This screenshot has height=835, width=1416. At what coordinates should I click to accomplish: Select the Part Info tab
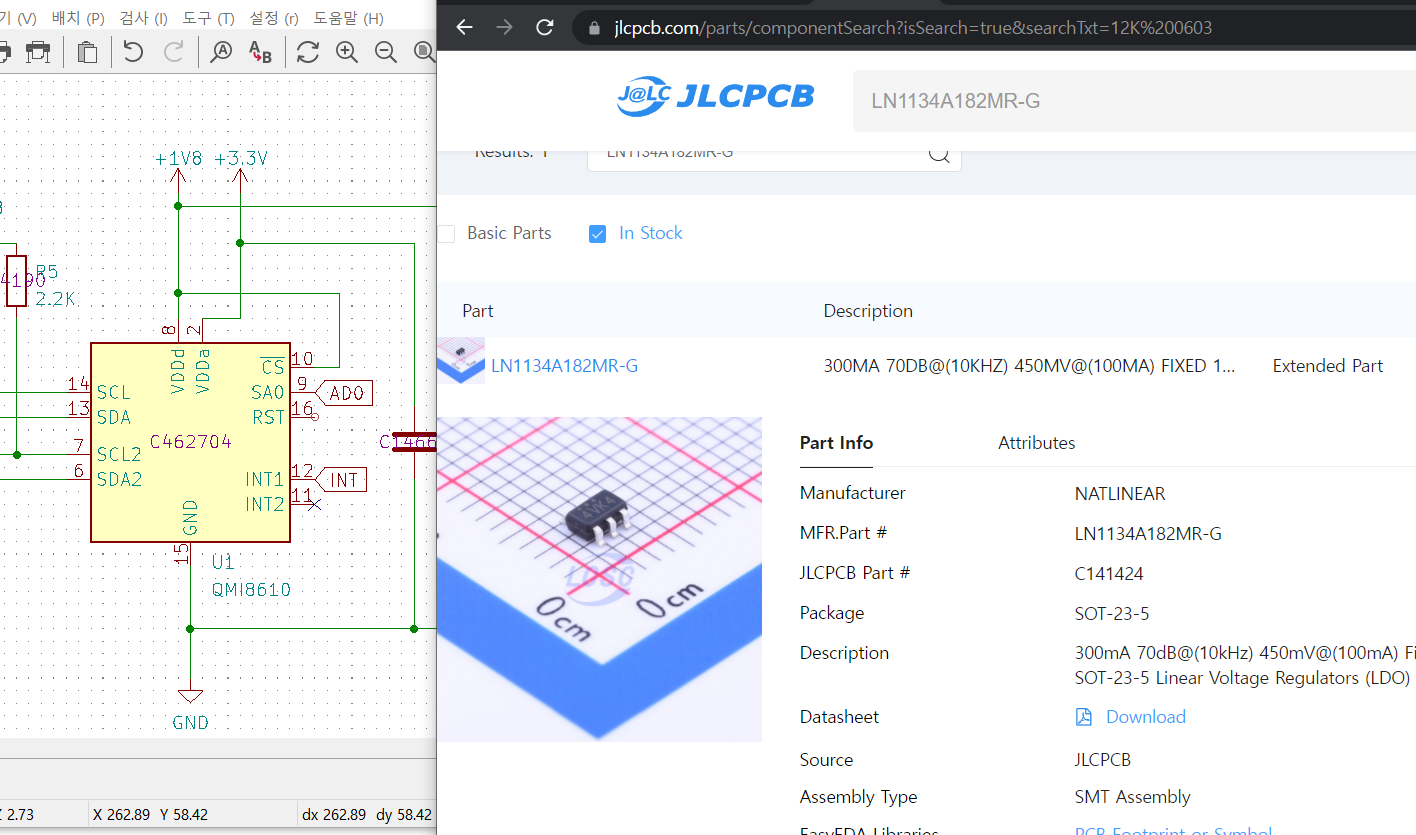tap(836, 443)
